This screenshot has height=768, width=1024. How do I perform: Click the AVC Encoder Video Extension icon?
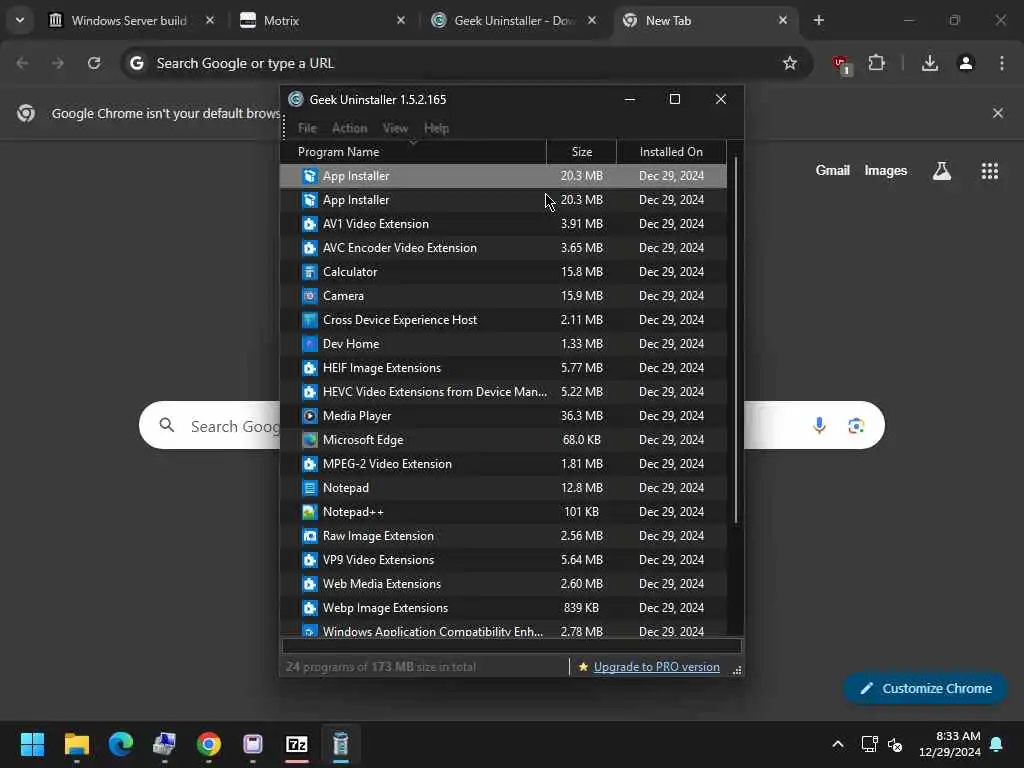[310, 248]
